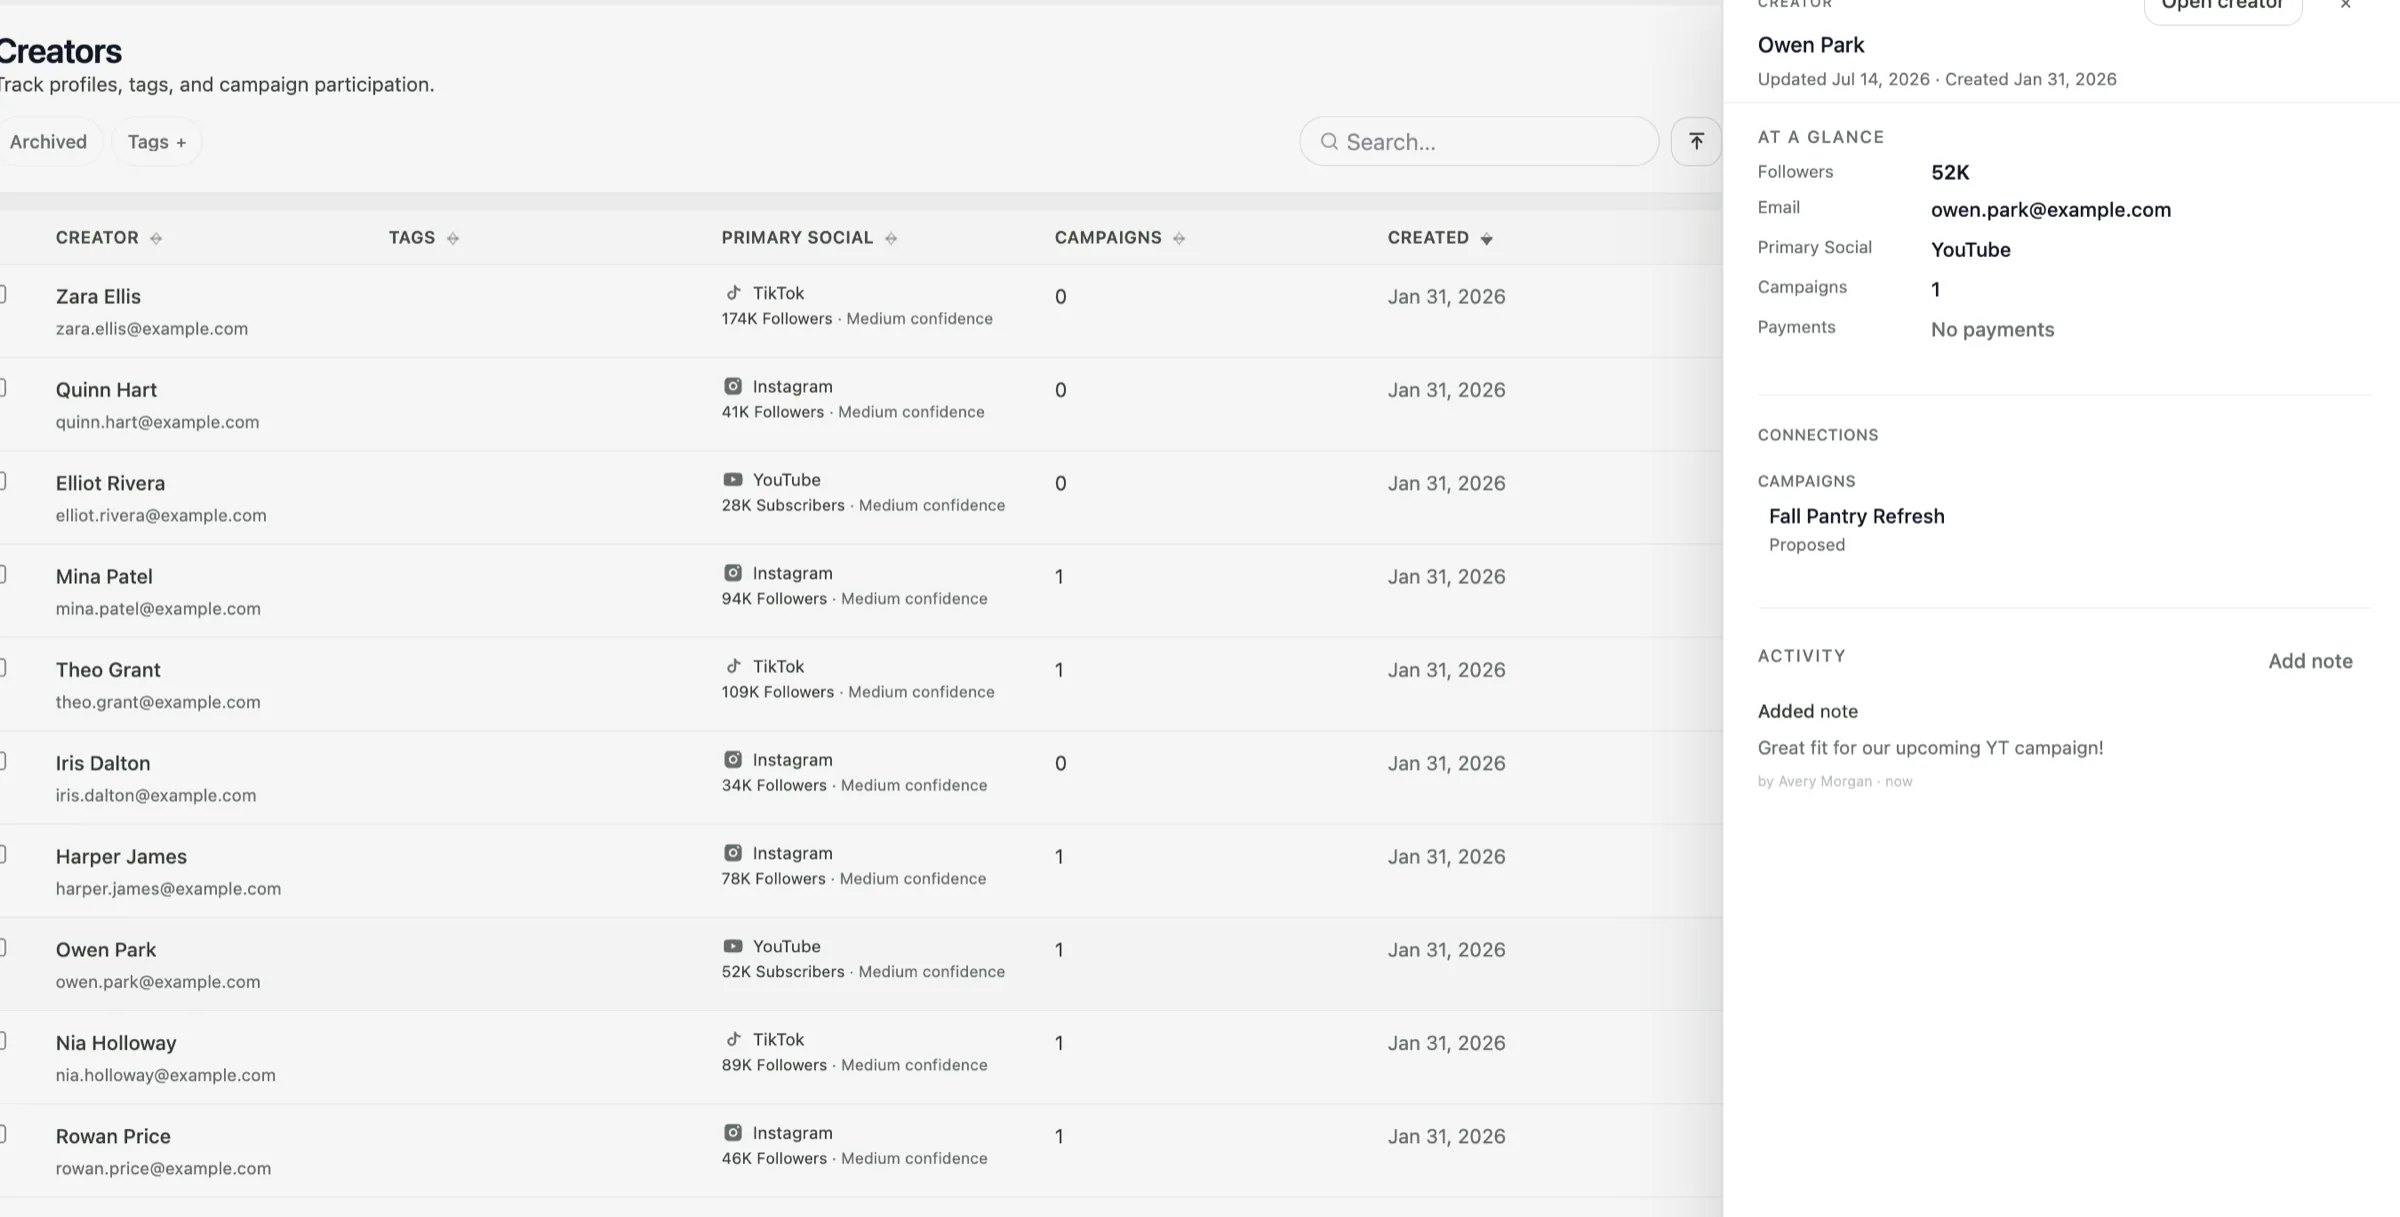Click the 'Great fit for our upcoming YT campaign!' note
The width and height of the screenshot is (2400, 1217).
tap(1930, 748)
